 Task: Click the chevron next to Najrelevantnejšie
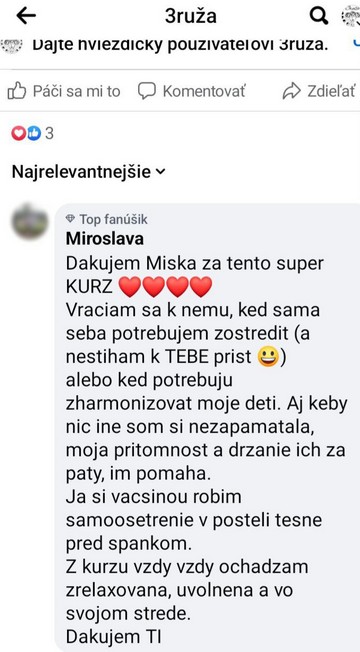(160, 172)
